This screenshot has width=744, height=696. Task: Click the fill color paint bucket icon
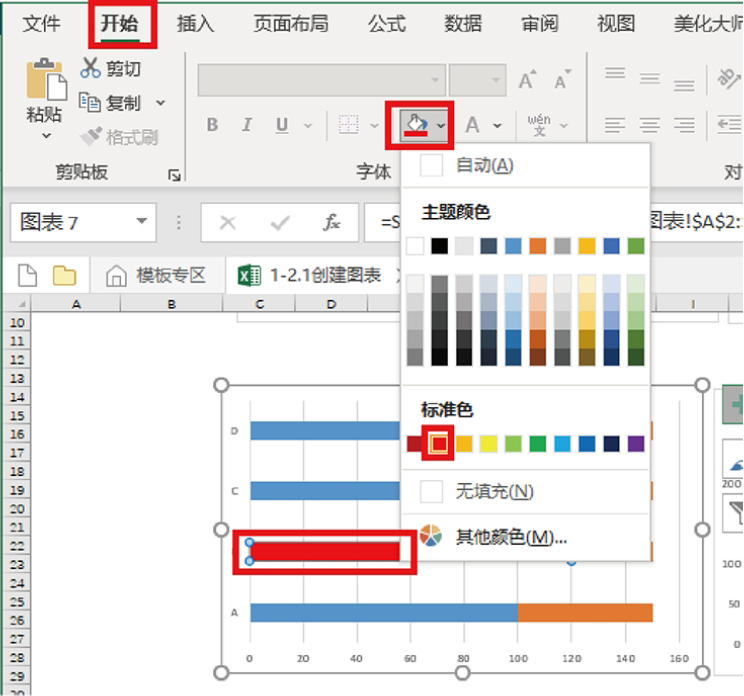414,124
